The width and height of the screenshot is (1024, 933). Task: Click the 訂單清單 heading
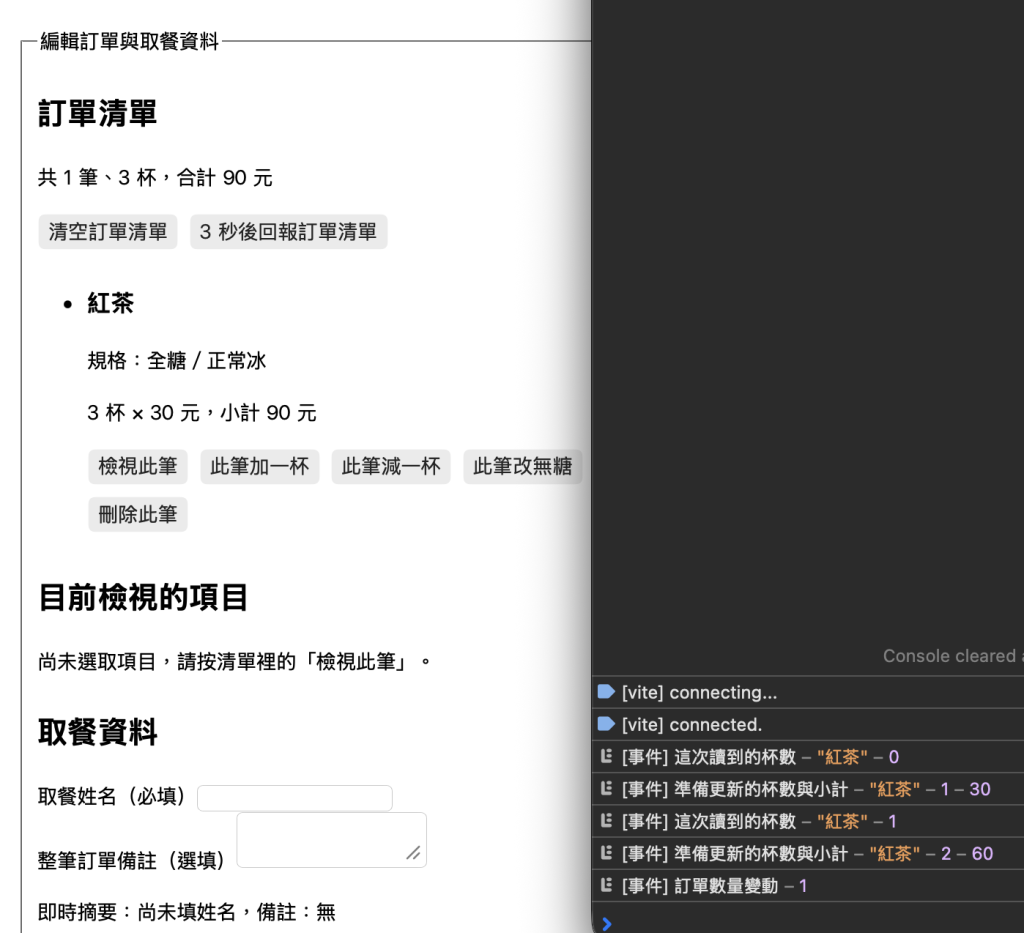pos(97,113)
